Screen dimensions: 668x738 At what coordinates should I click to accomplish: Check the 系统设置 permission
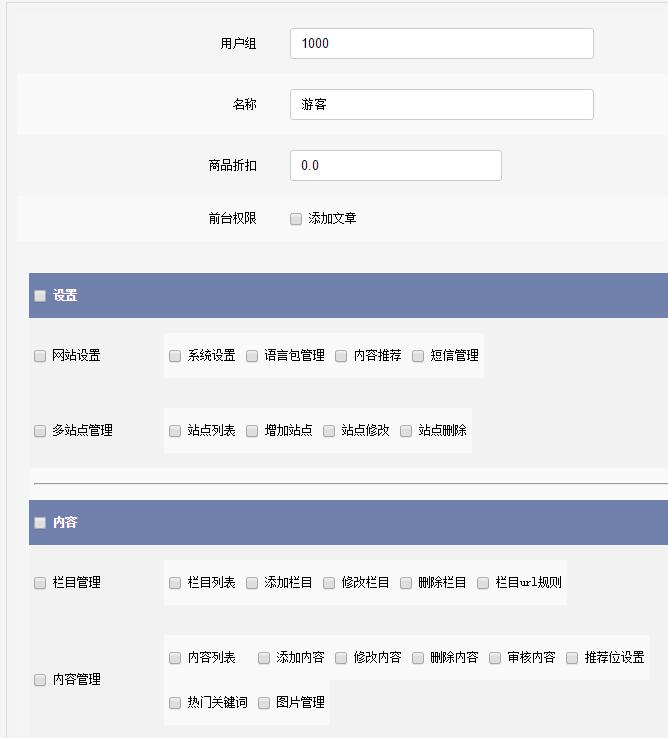[x=175, y=356]
